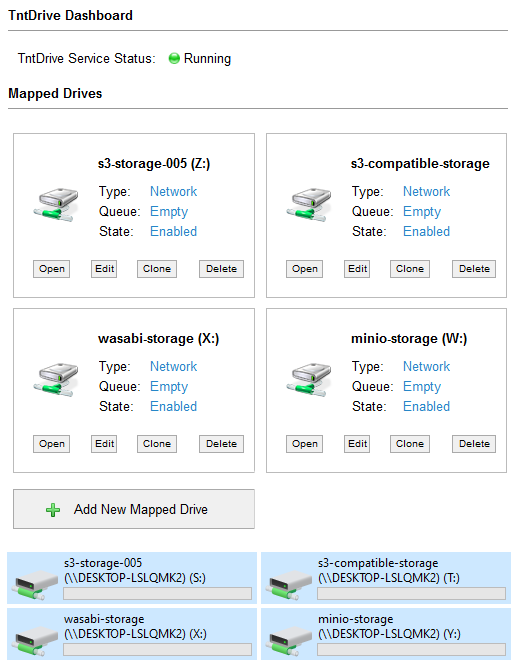
Task: Open the minio-storage (W:) drive
Action: (305, 444)
